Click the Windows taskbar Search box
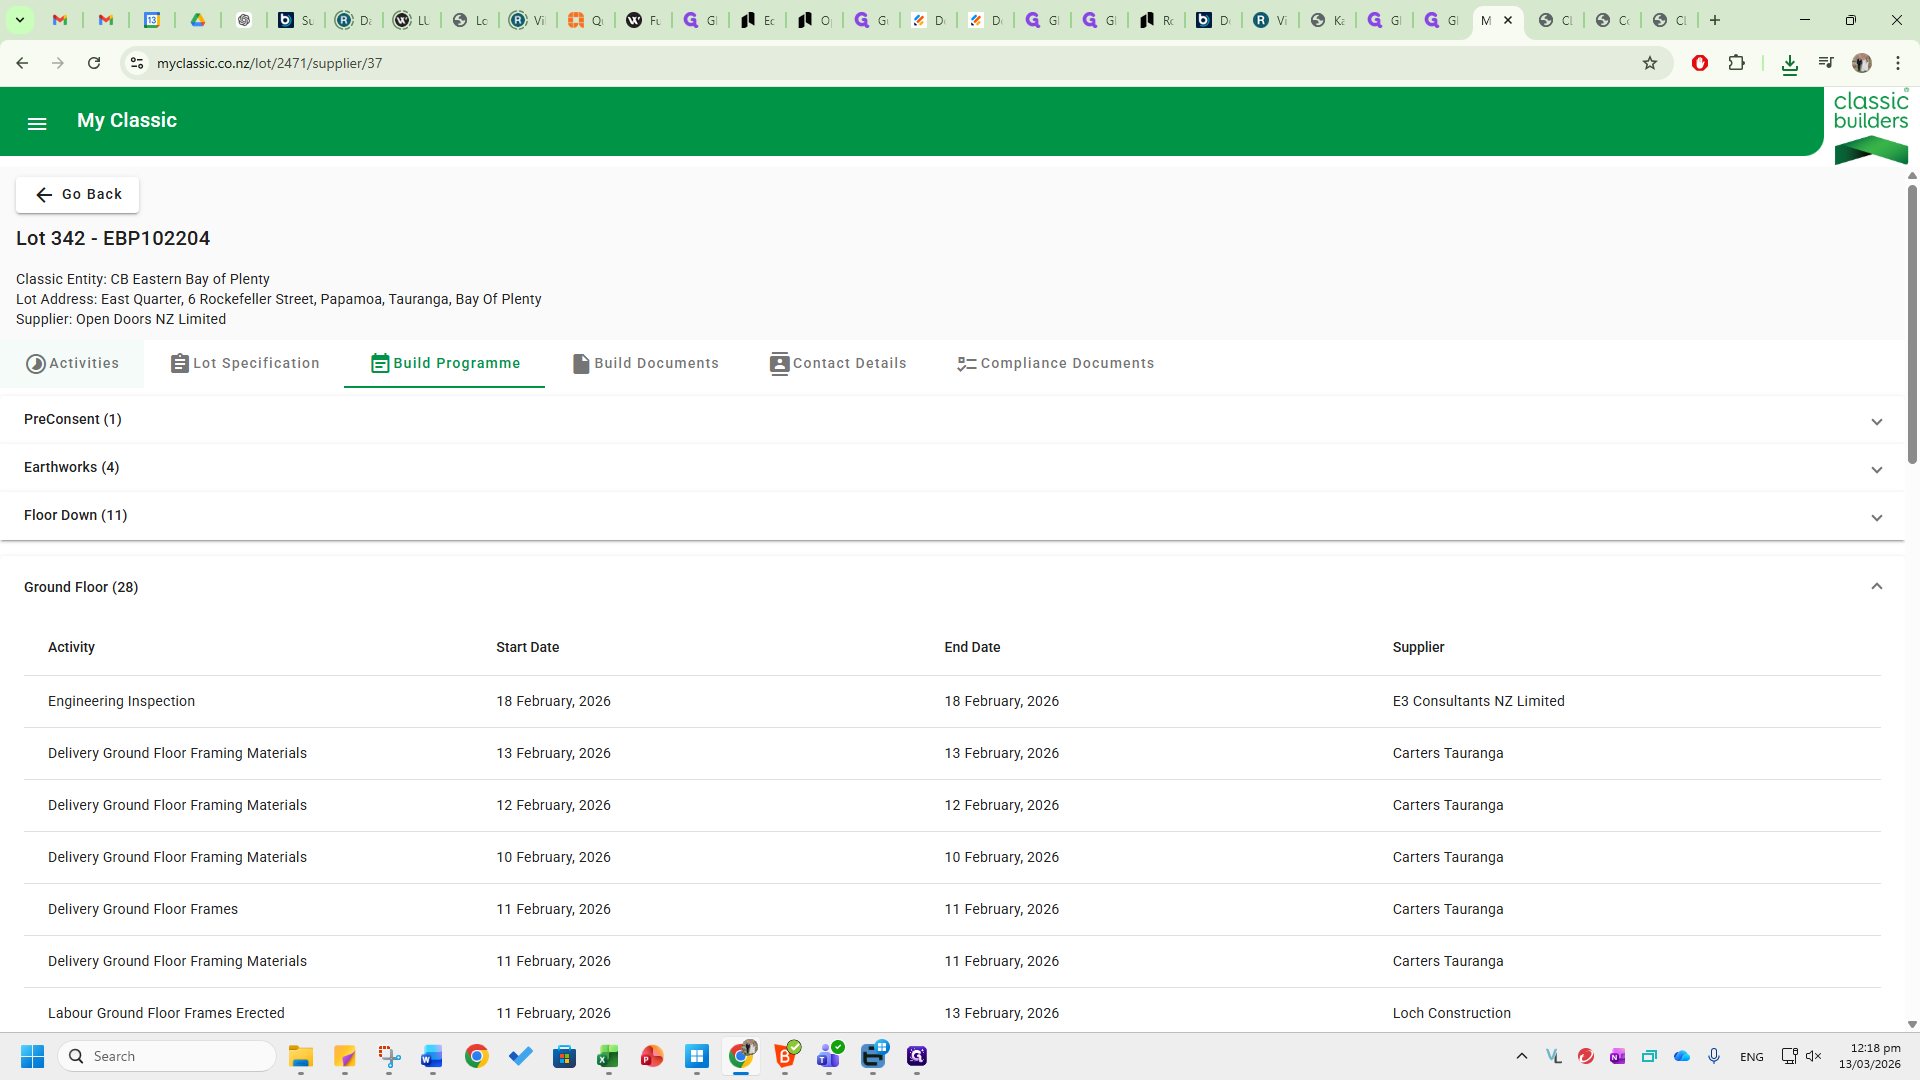Image resolution: width=1920 pixels, height=1080 pixels. coord(168,1056)
